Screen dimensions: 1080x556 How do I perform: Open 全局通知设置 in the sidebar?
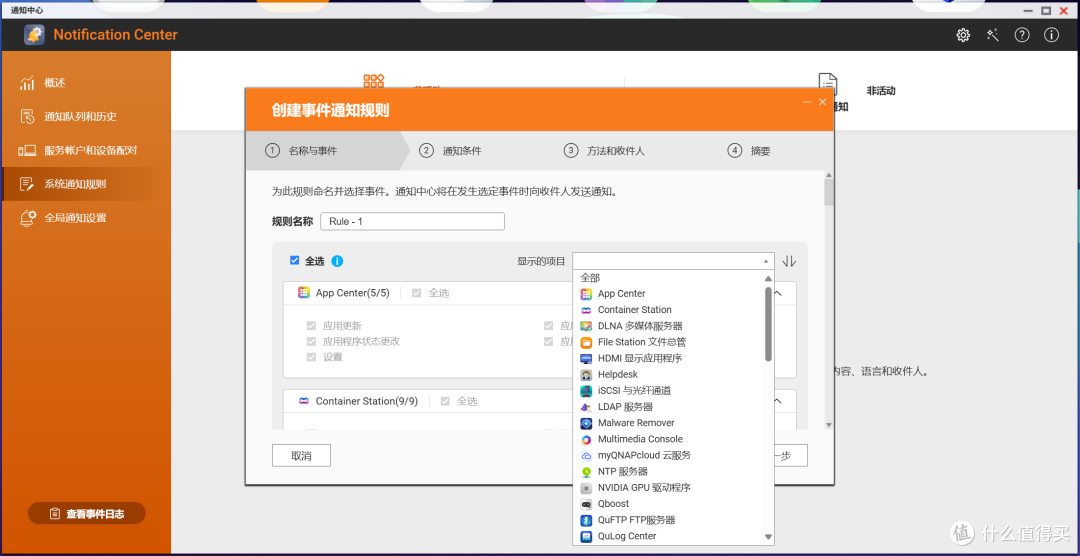click(x=85, y=218)
